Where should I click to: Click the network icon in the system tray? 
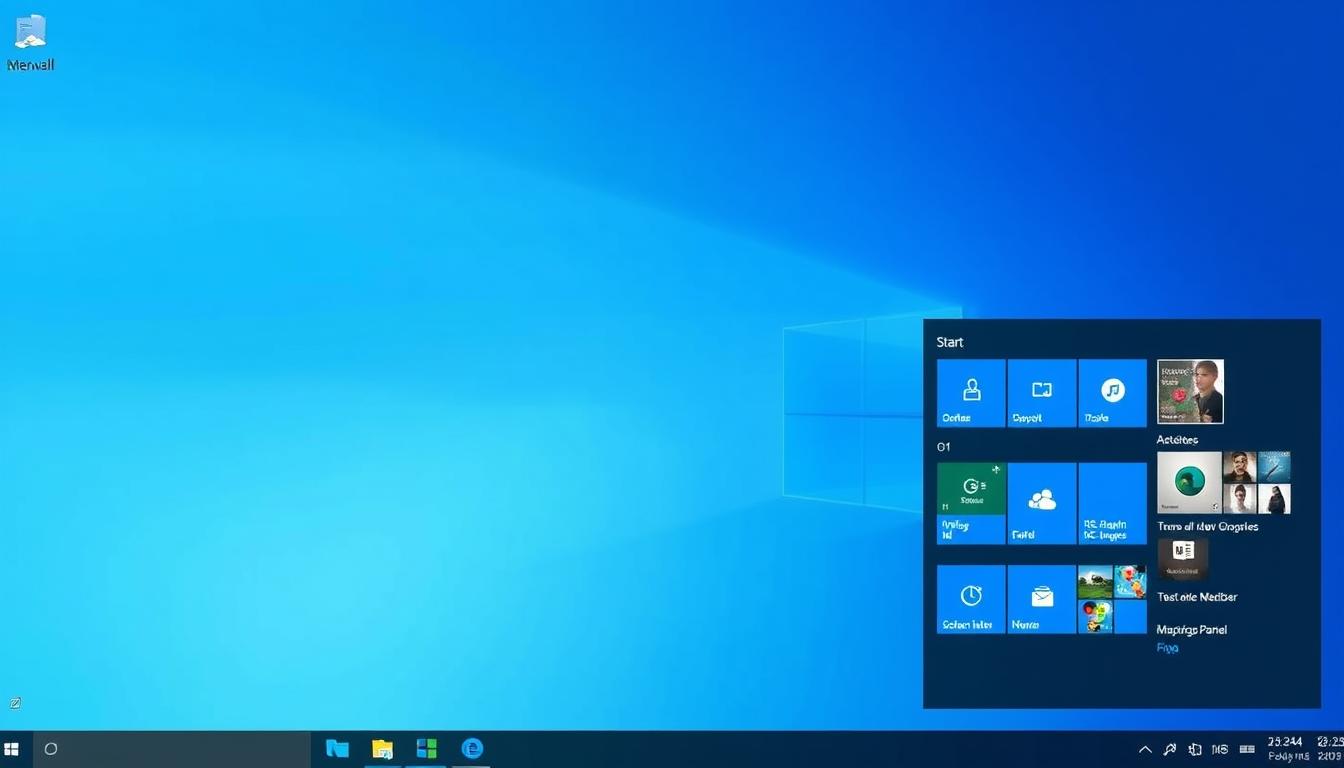1169,748
